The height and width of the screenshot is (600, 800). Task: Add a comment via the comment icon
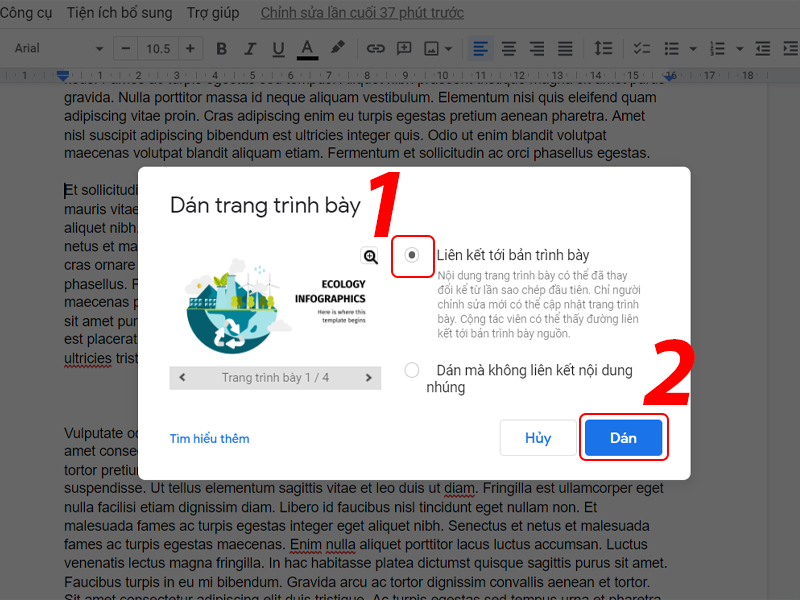pos(405,48)
